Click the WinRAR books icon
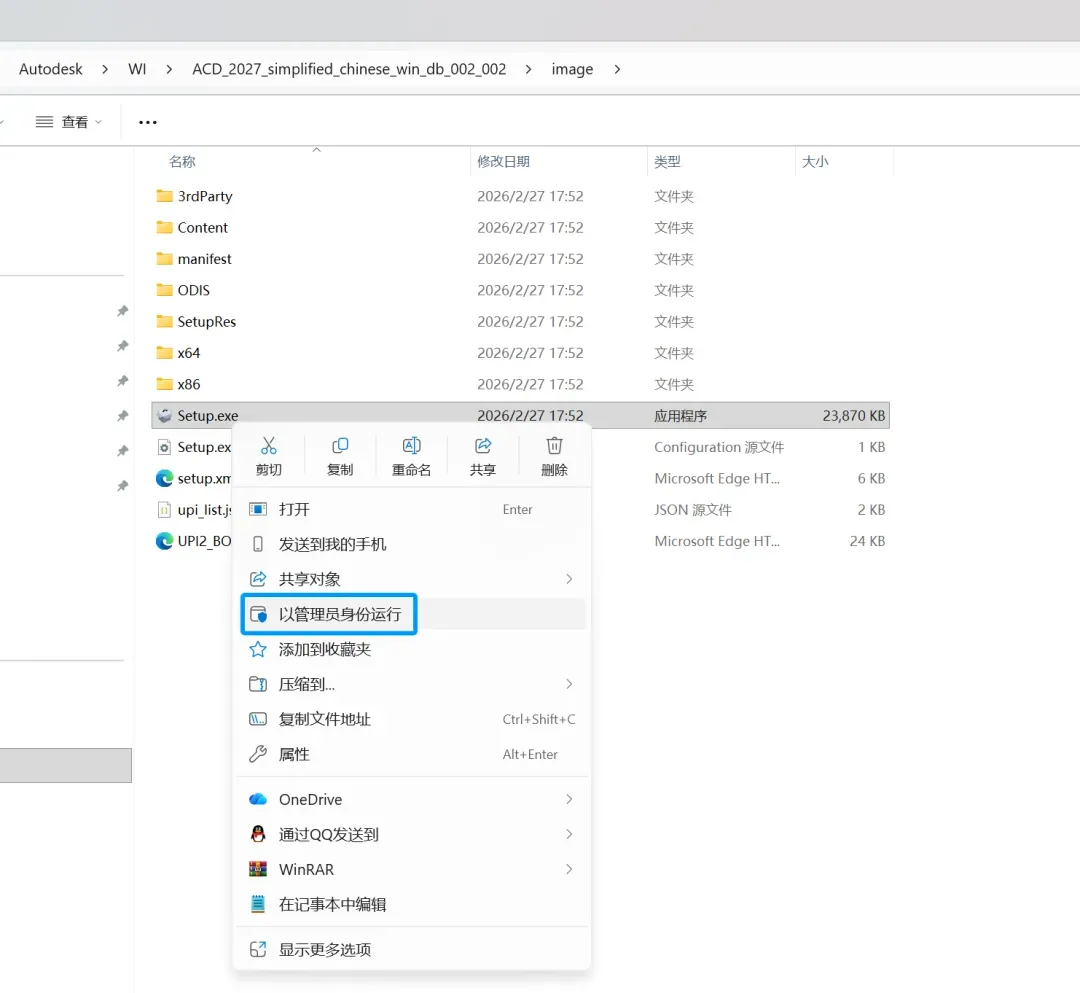Viewport: 1080px width, 993px height. click(x=258, y=869)
